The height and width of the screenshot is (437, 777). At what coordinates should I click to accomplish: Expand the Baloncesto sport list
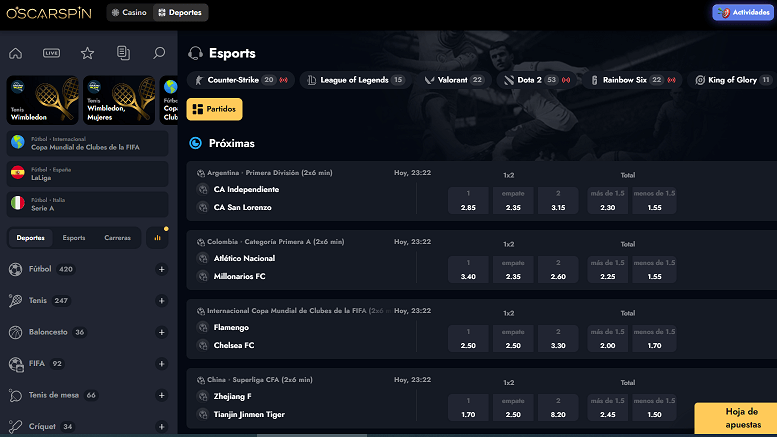(161, 332)
